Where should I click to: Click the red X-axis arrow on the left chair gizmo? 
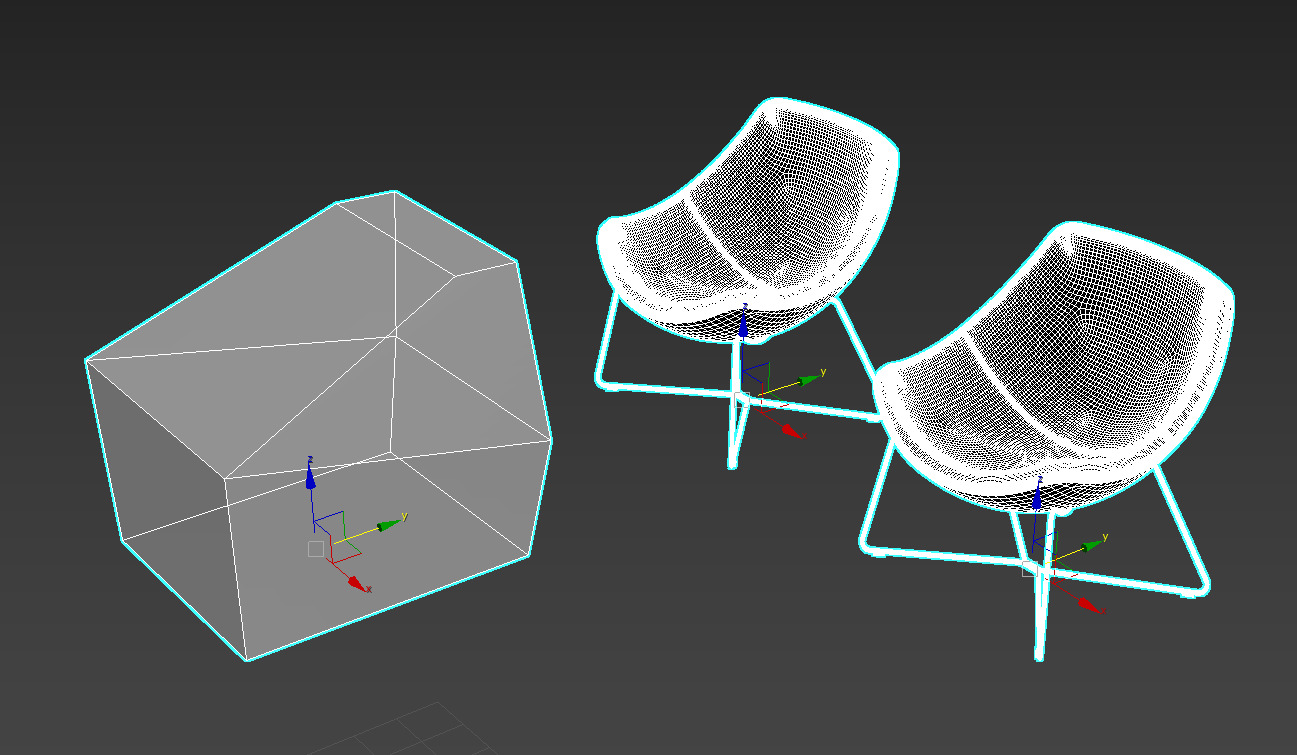pos(789,428)
